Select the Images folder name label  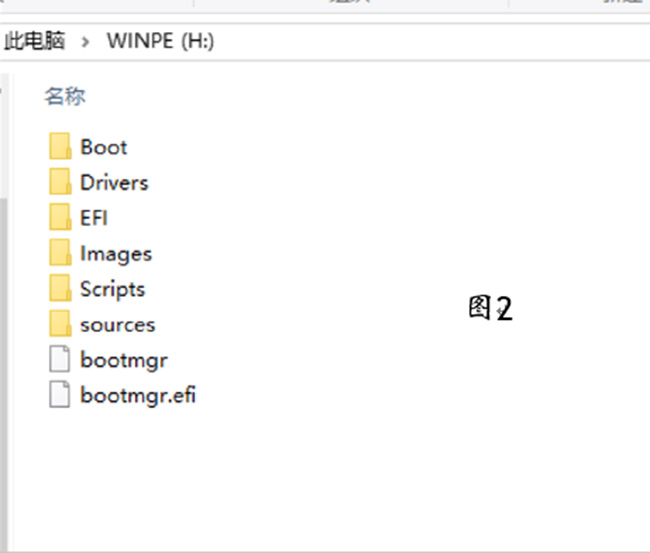(116, 254)
